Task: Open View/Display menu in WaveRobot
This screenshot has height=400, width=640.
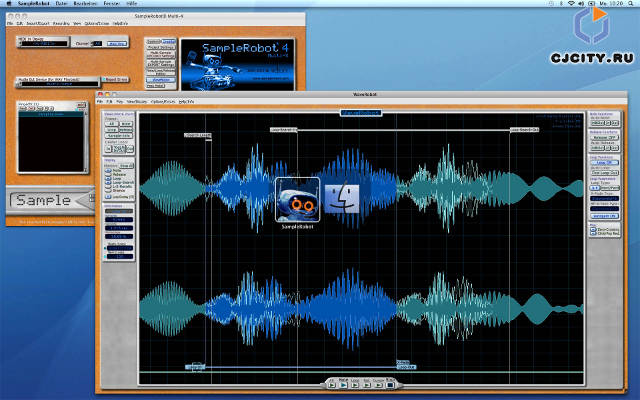Action: (137, 101)
